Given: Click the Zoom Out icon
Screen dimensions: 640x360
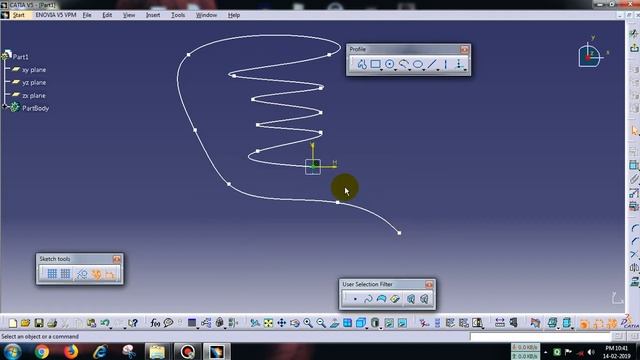Looking at the screenshot, I should (x=321, y=323).
